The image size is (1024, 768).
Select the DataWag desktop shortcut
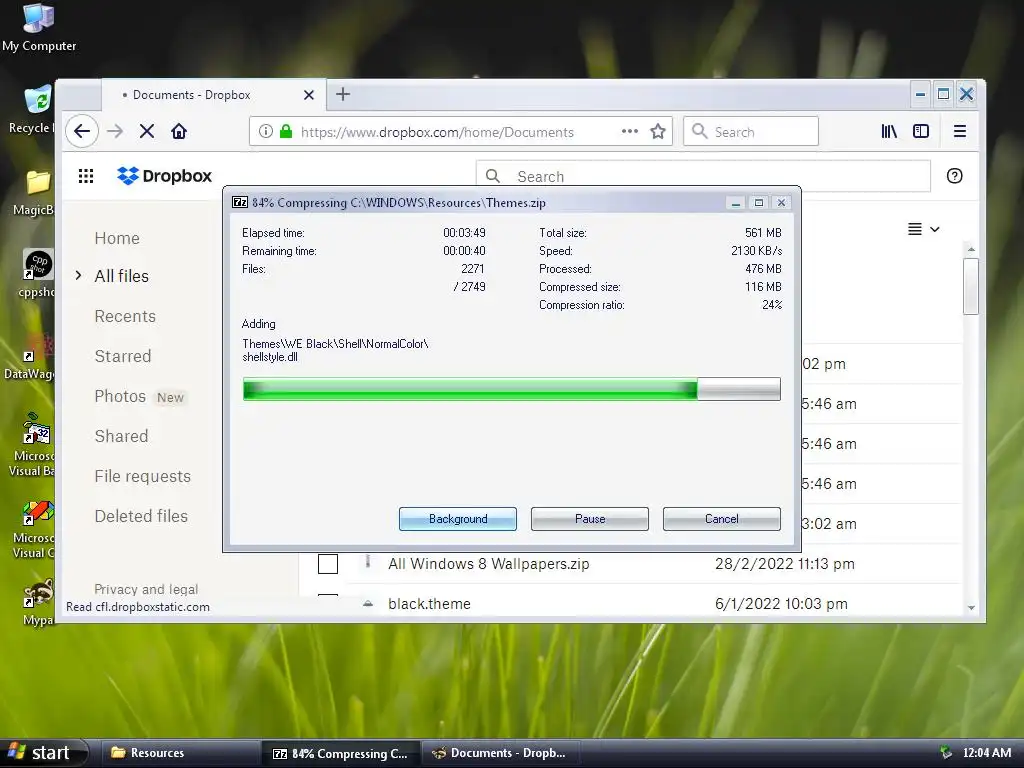[30, 358]
